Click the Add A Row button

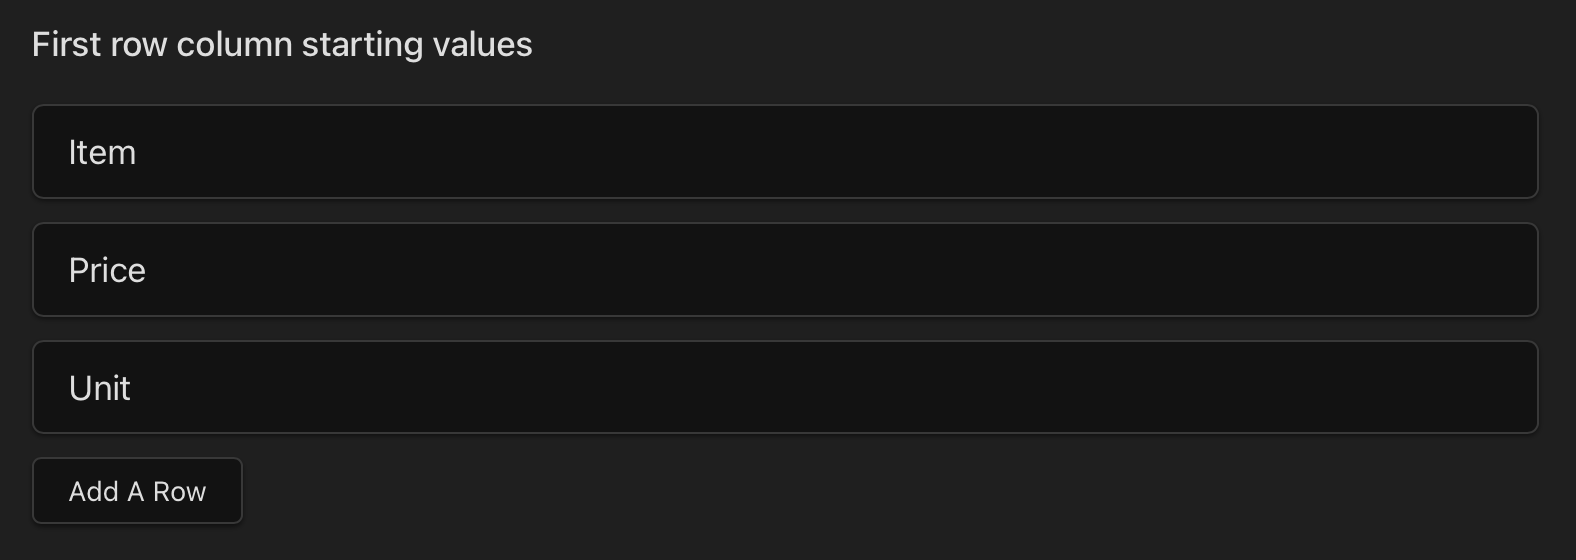click(137, 491)
